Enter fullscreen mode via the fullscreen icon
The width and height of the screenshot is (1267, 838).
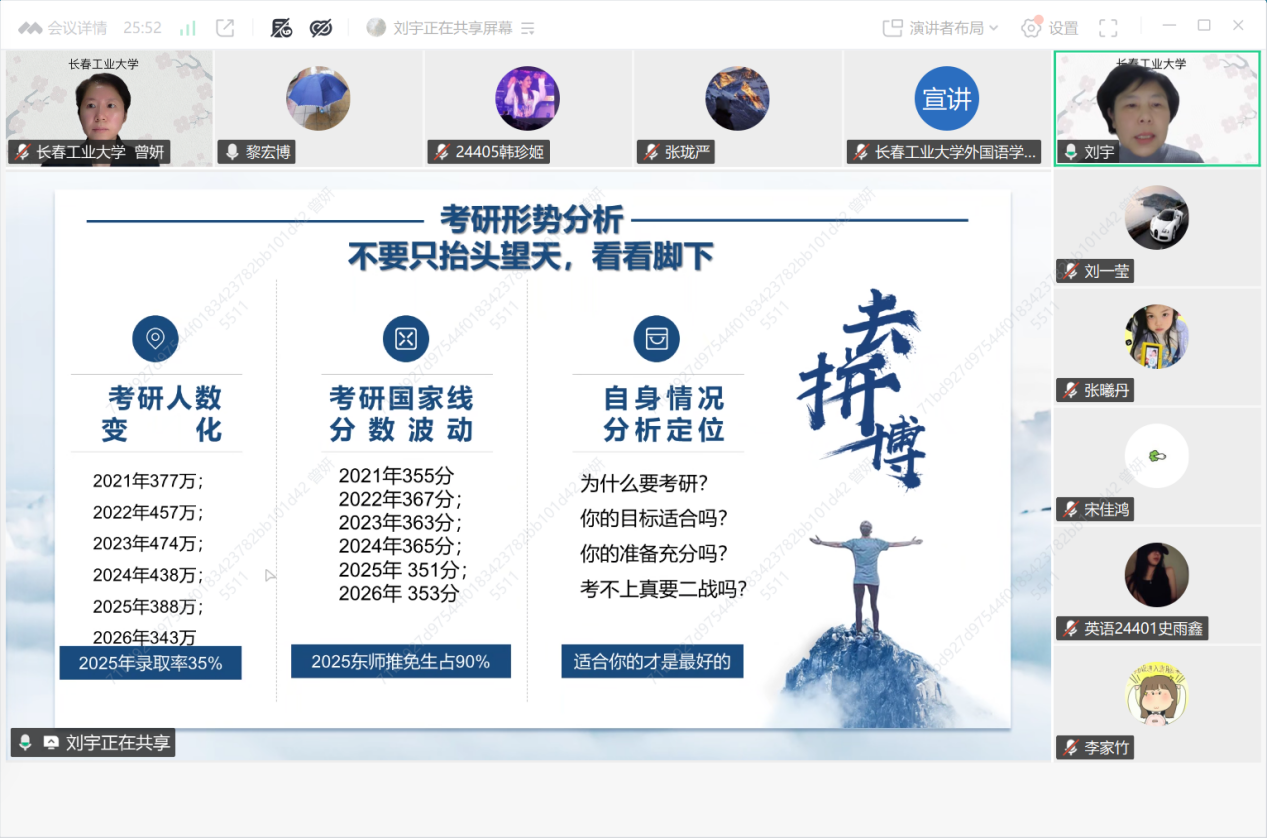(x=1108, y=28)
